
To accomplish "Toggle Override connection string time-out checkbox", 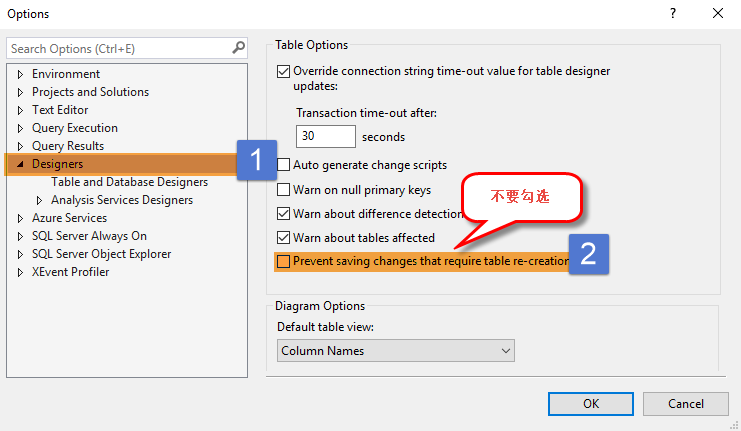I will [x=283, y=72].
